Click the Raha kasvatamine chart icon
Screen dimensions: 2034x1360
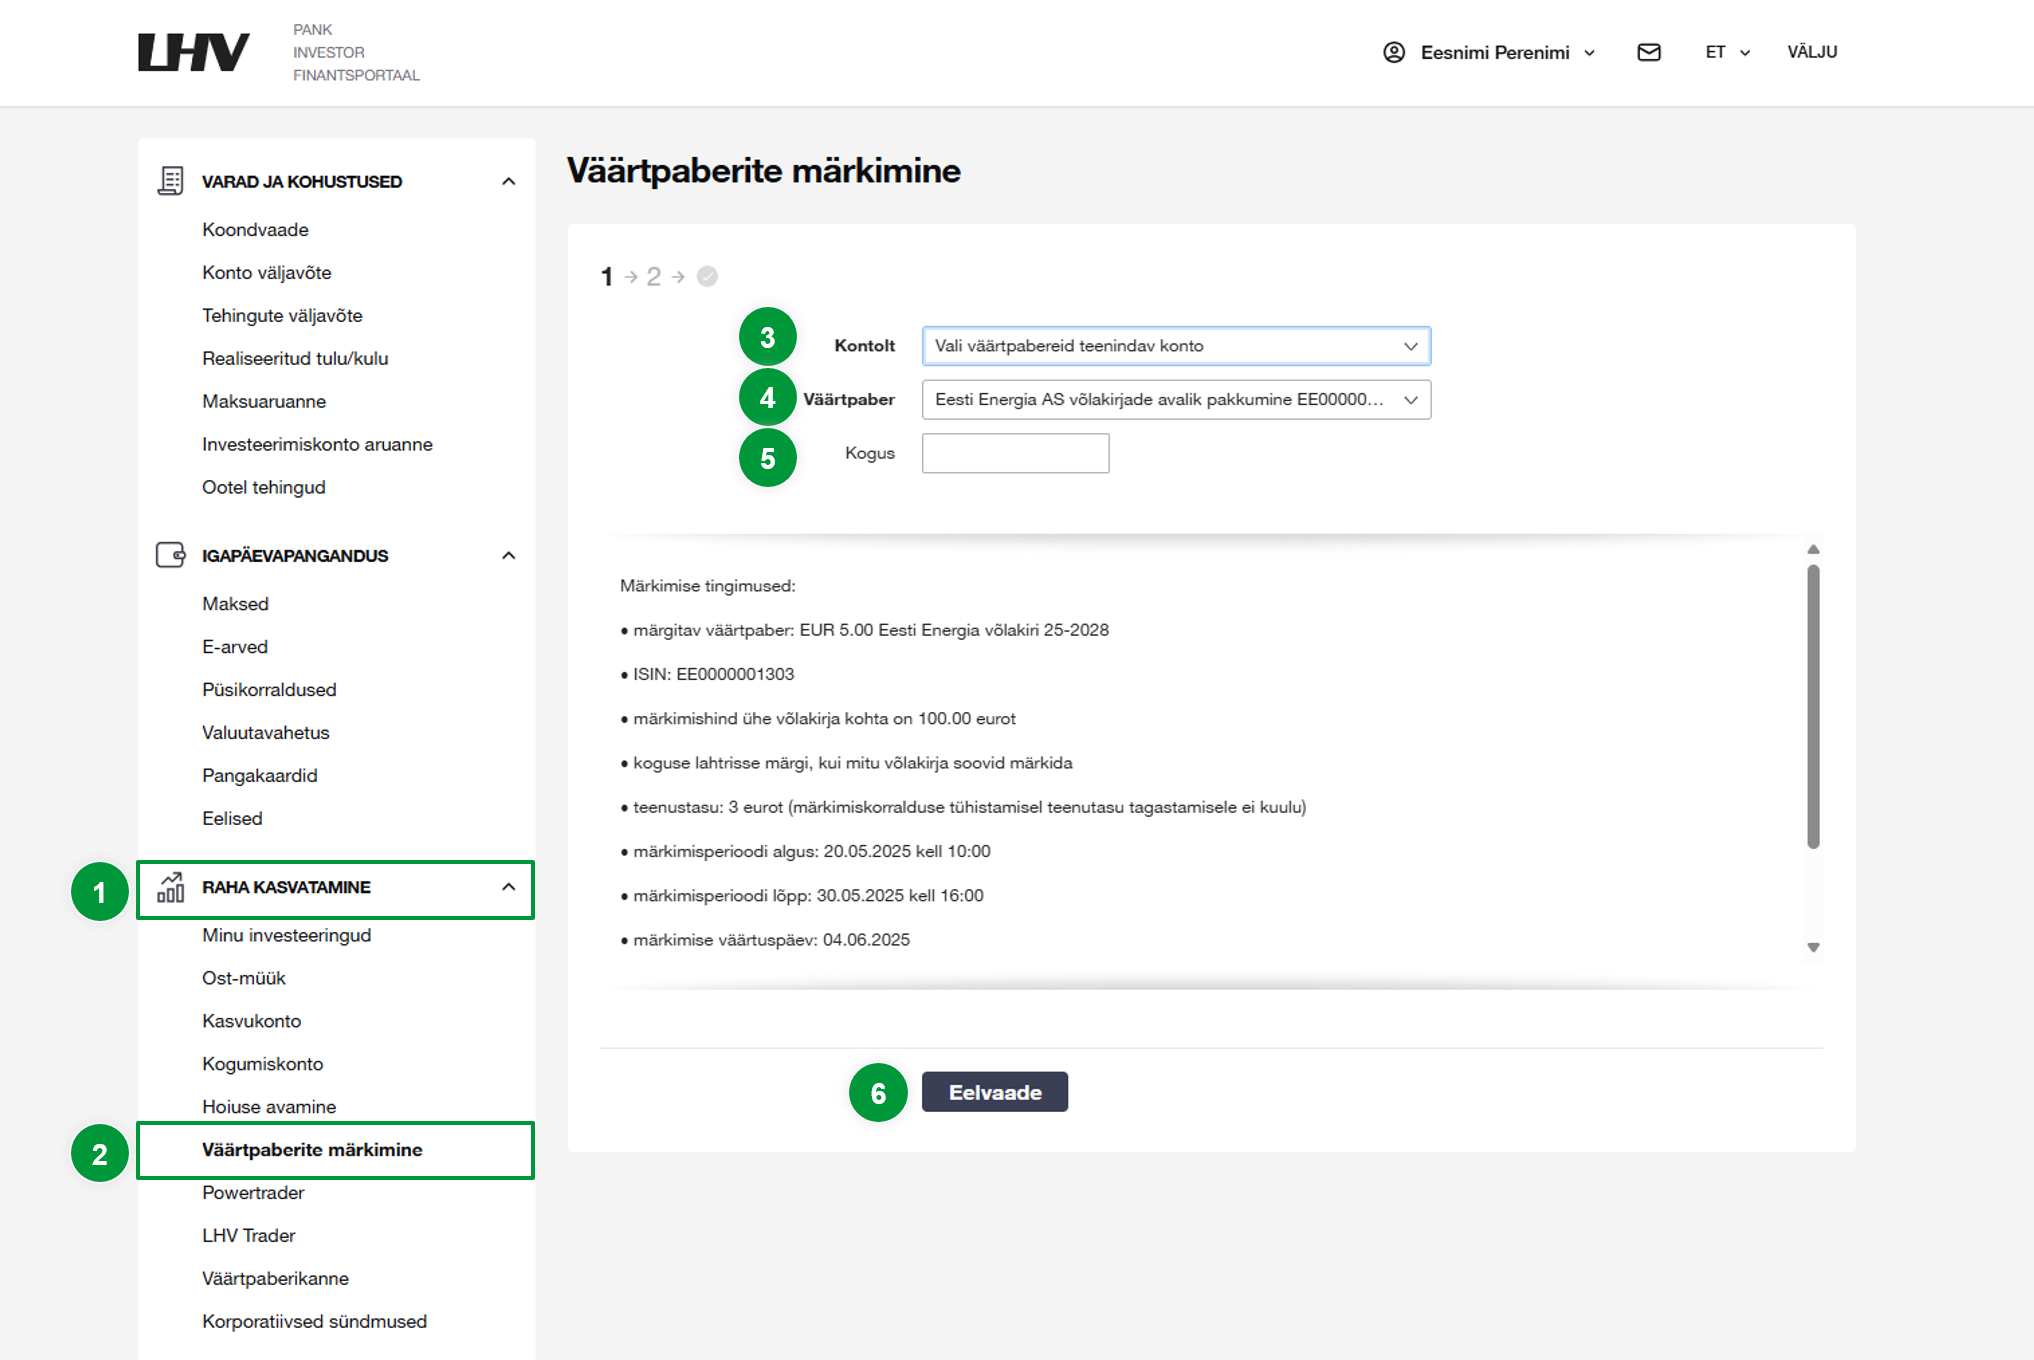point(171,887)
